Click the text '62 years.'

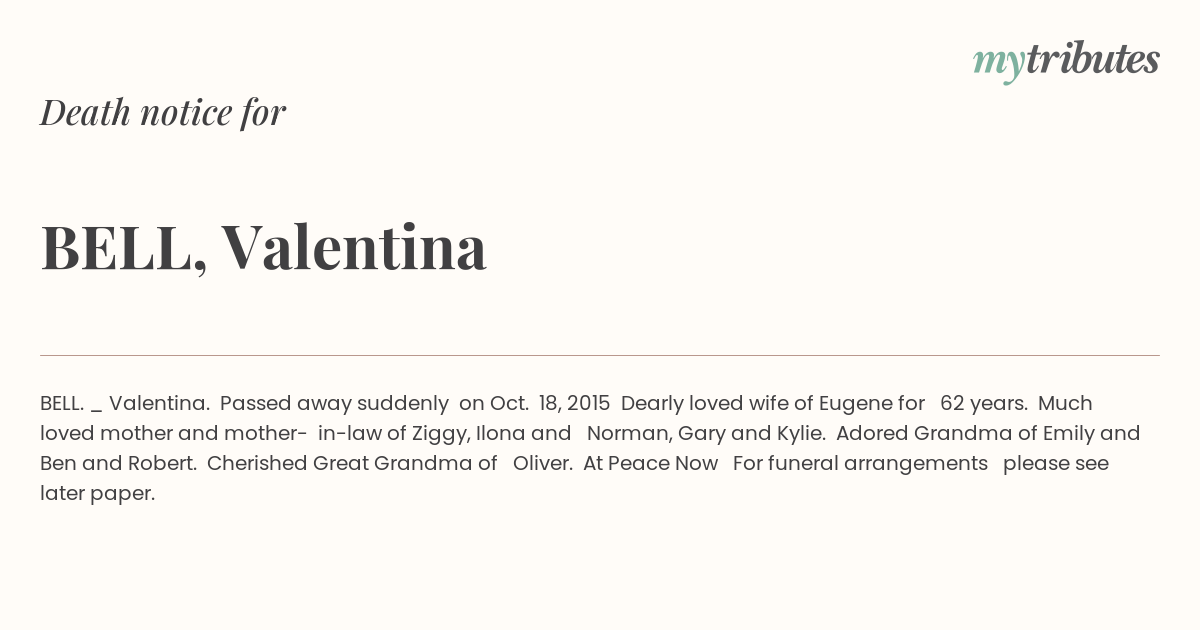[984, 404]
